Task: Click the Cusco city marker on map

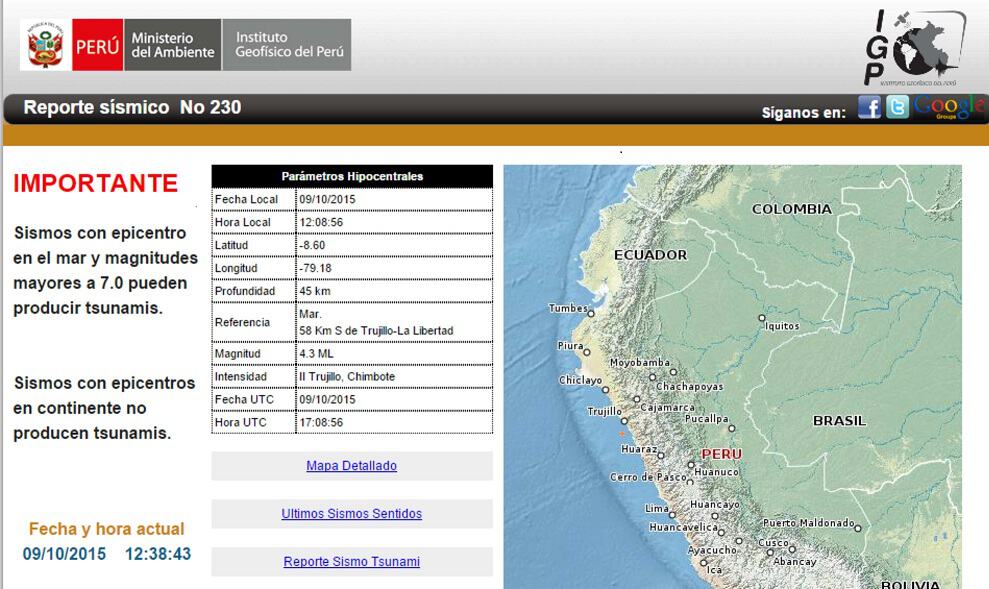Action: click(791, 547)
